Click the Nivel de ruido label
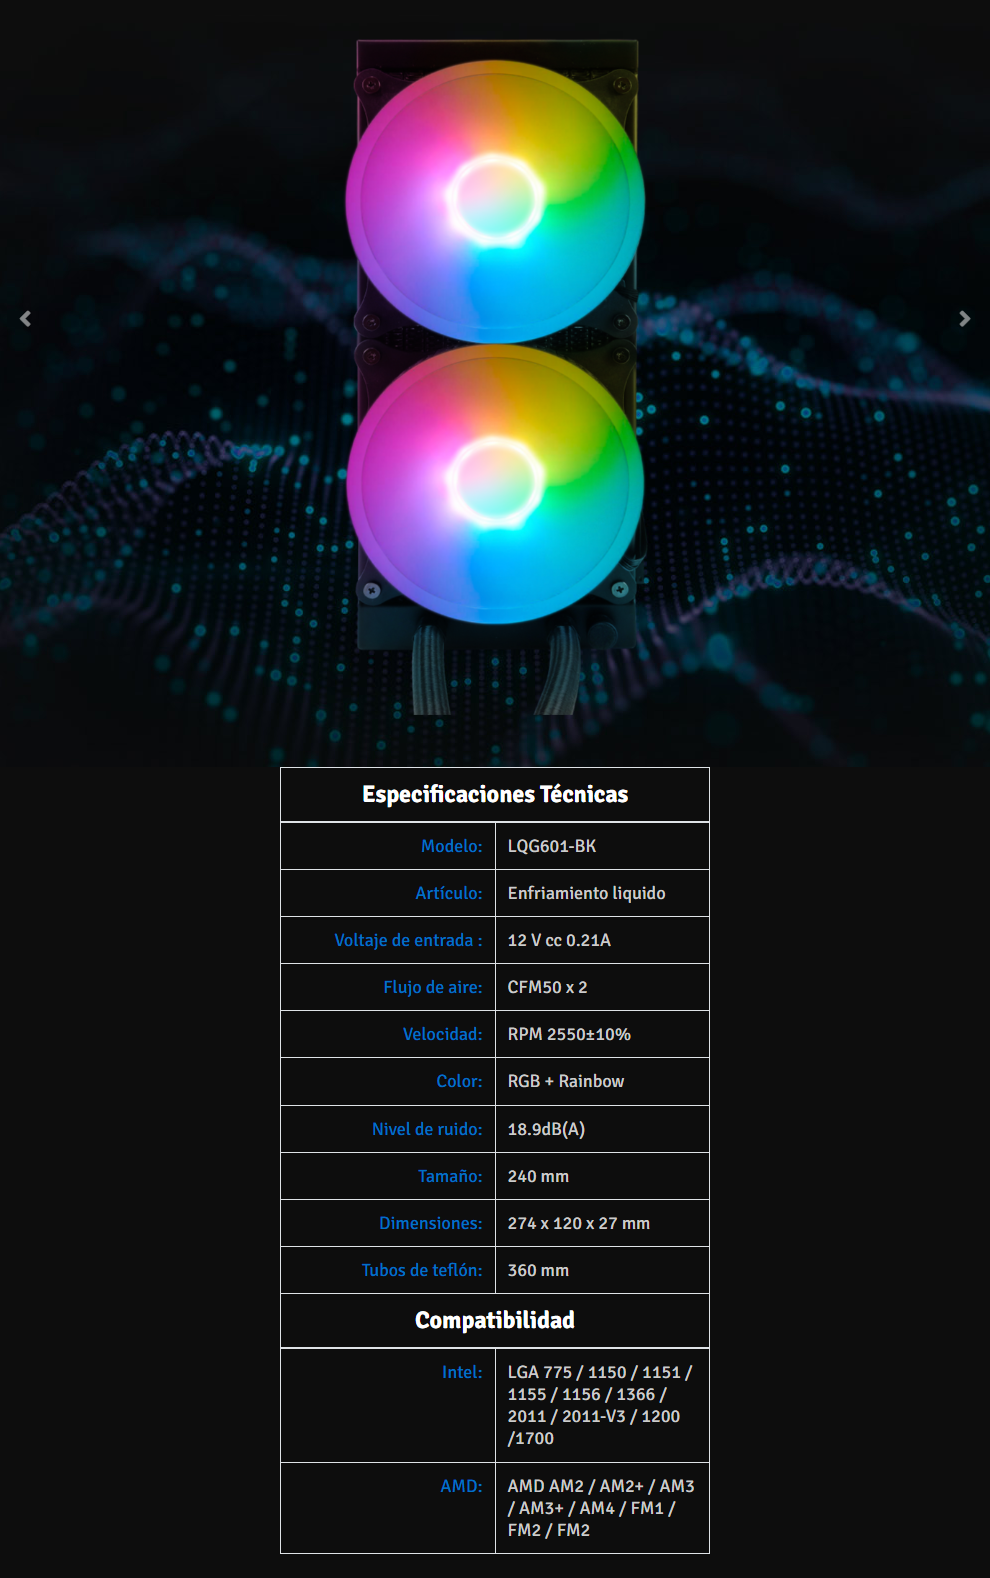Image resolution: width=990 pixels, height=1578 pixels. (427, 1129)
